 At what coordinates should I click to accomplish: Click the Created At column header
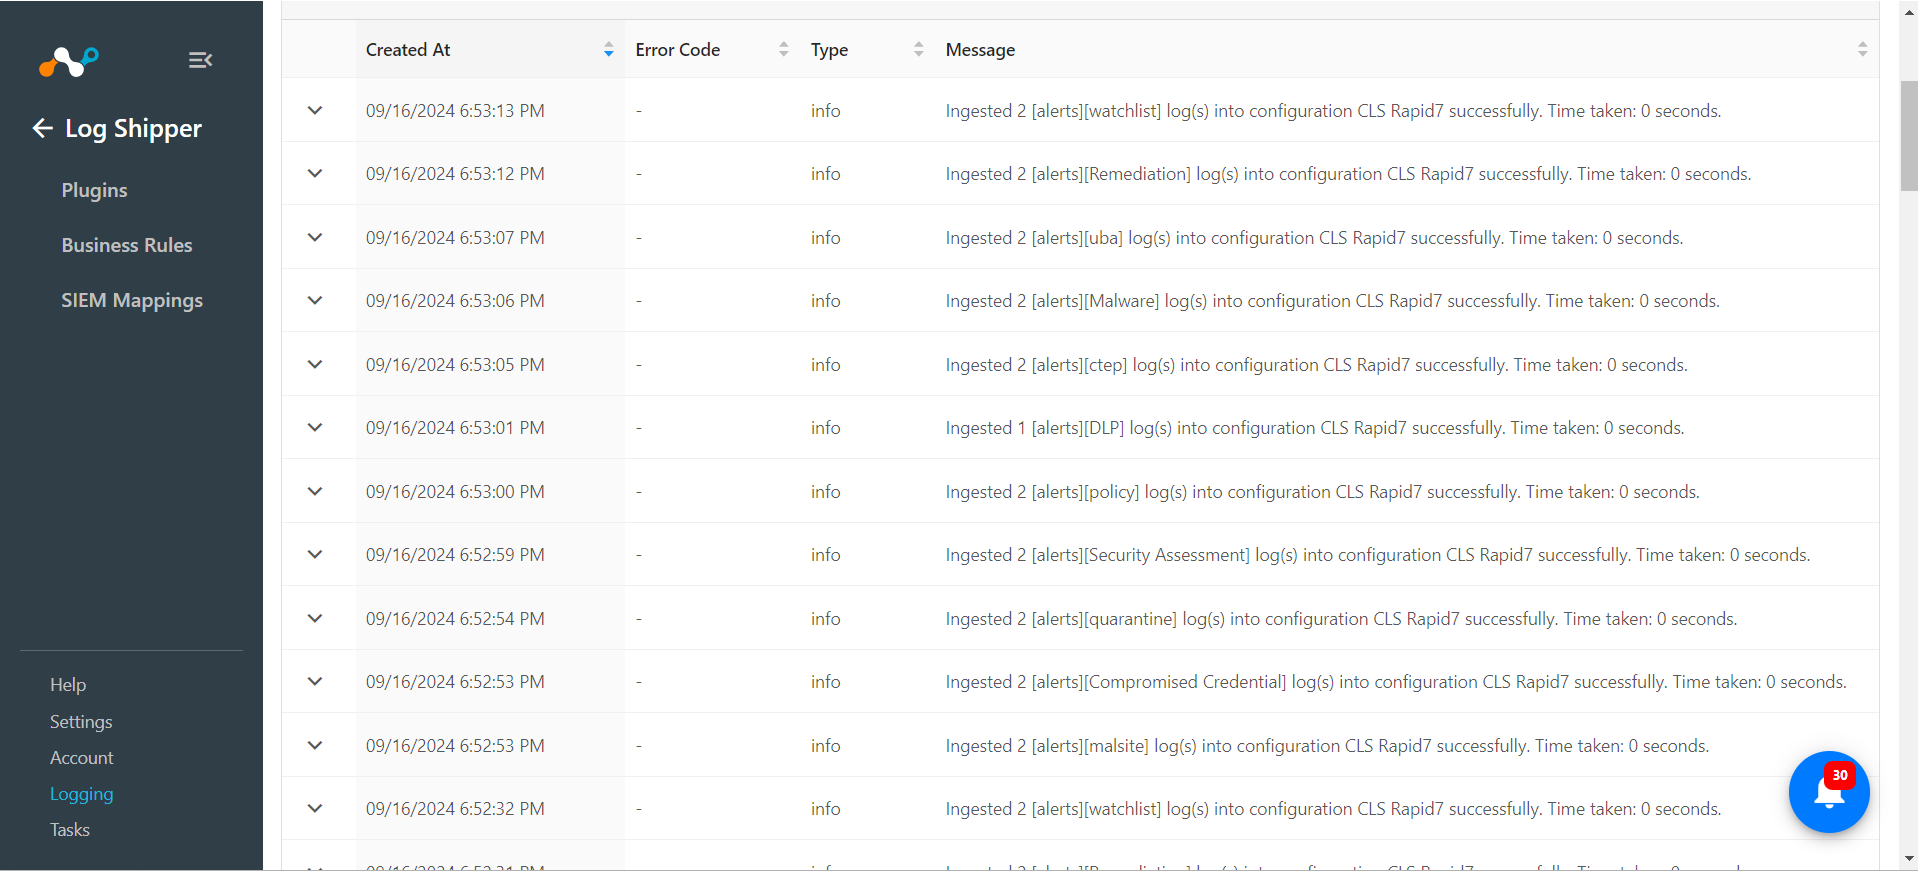pos(408,50)
